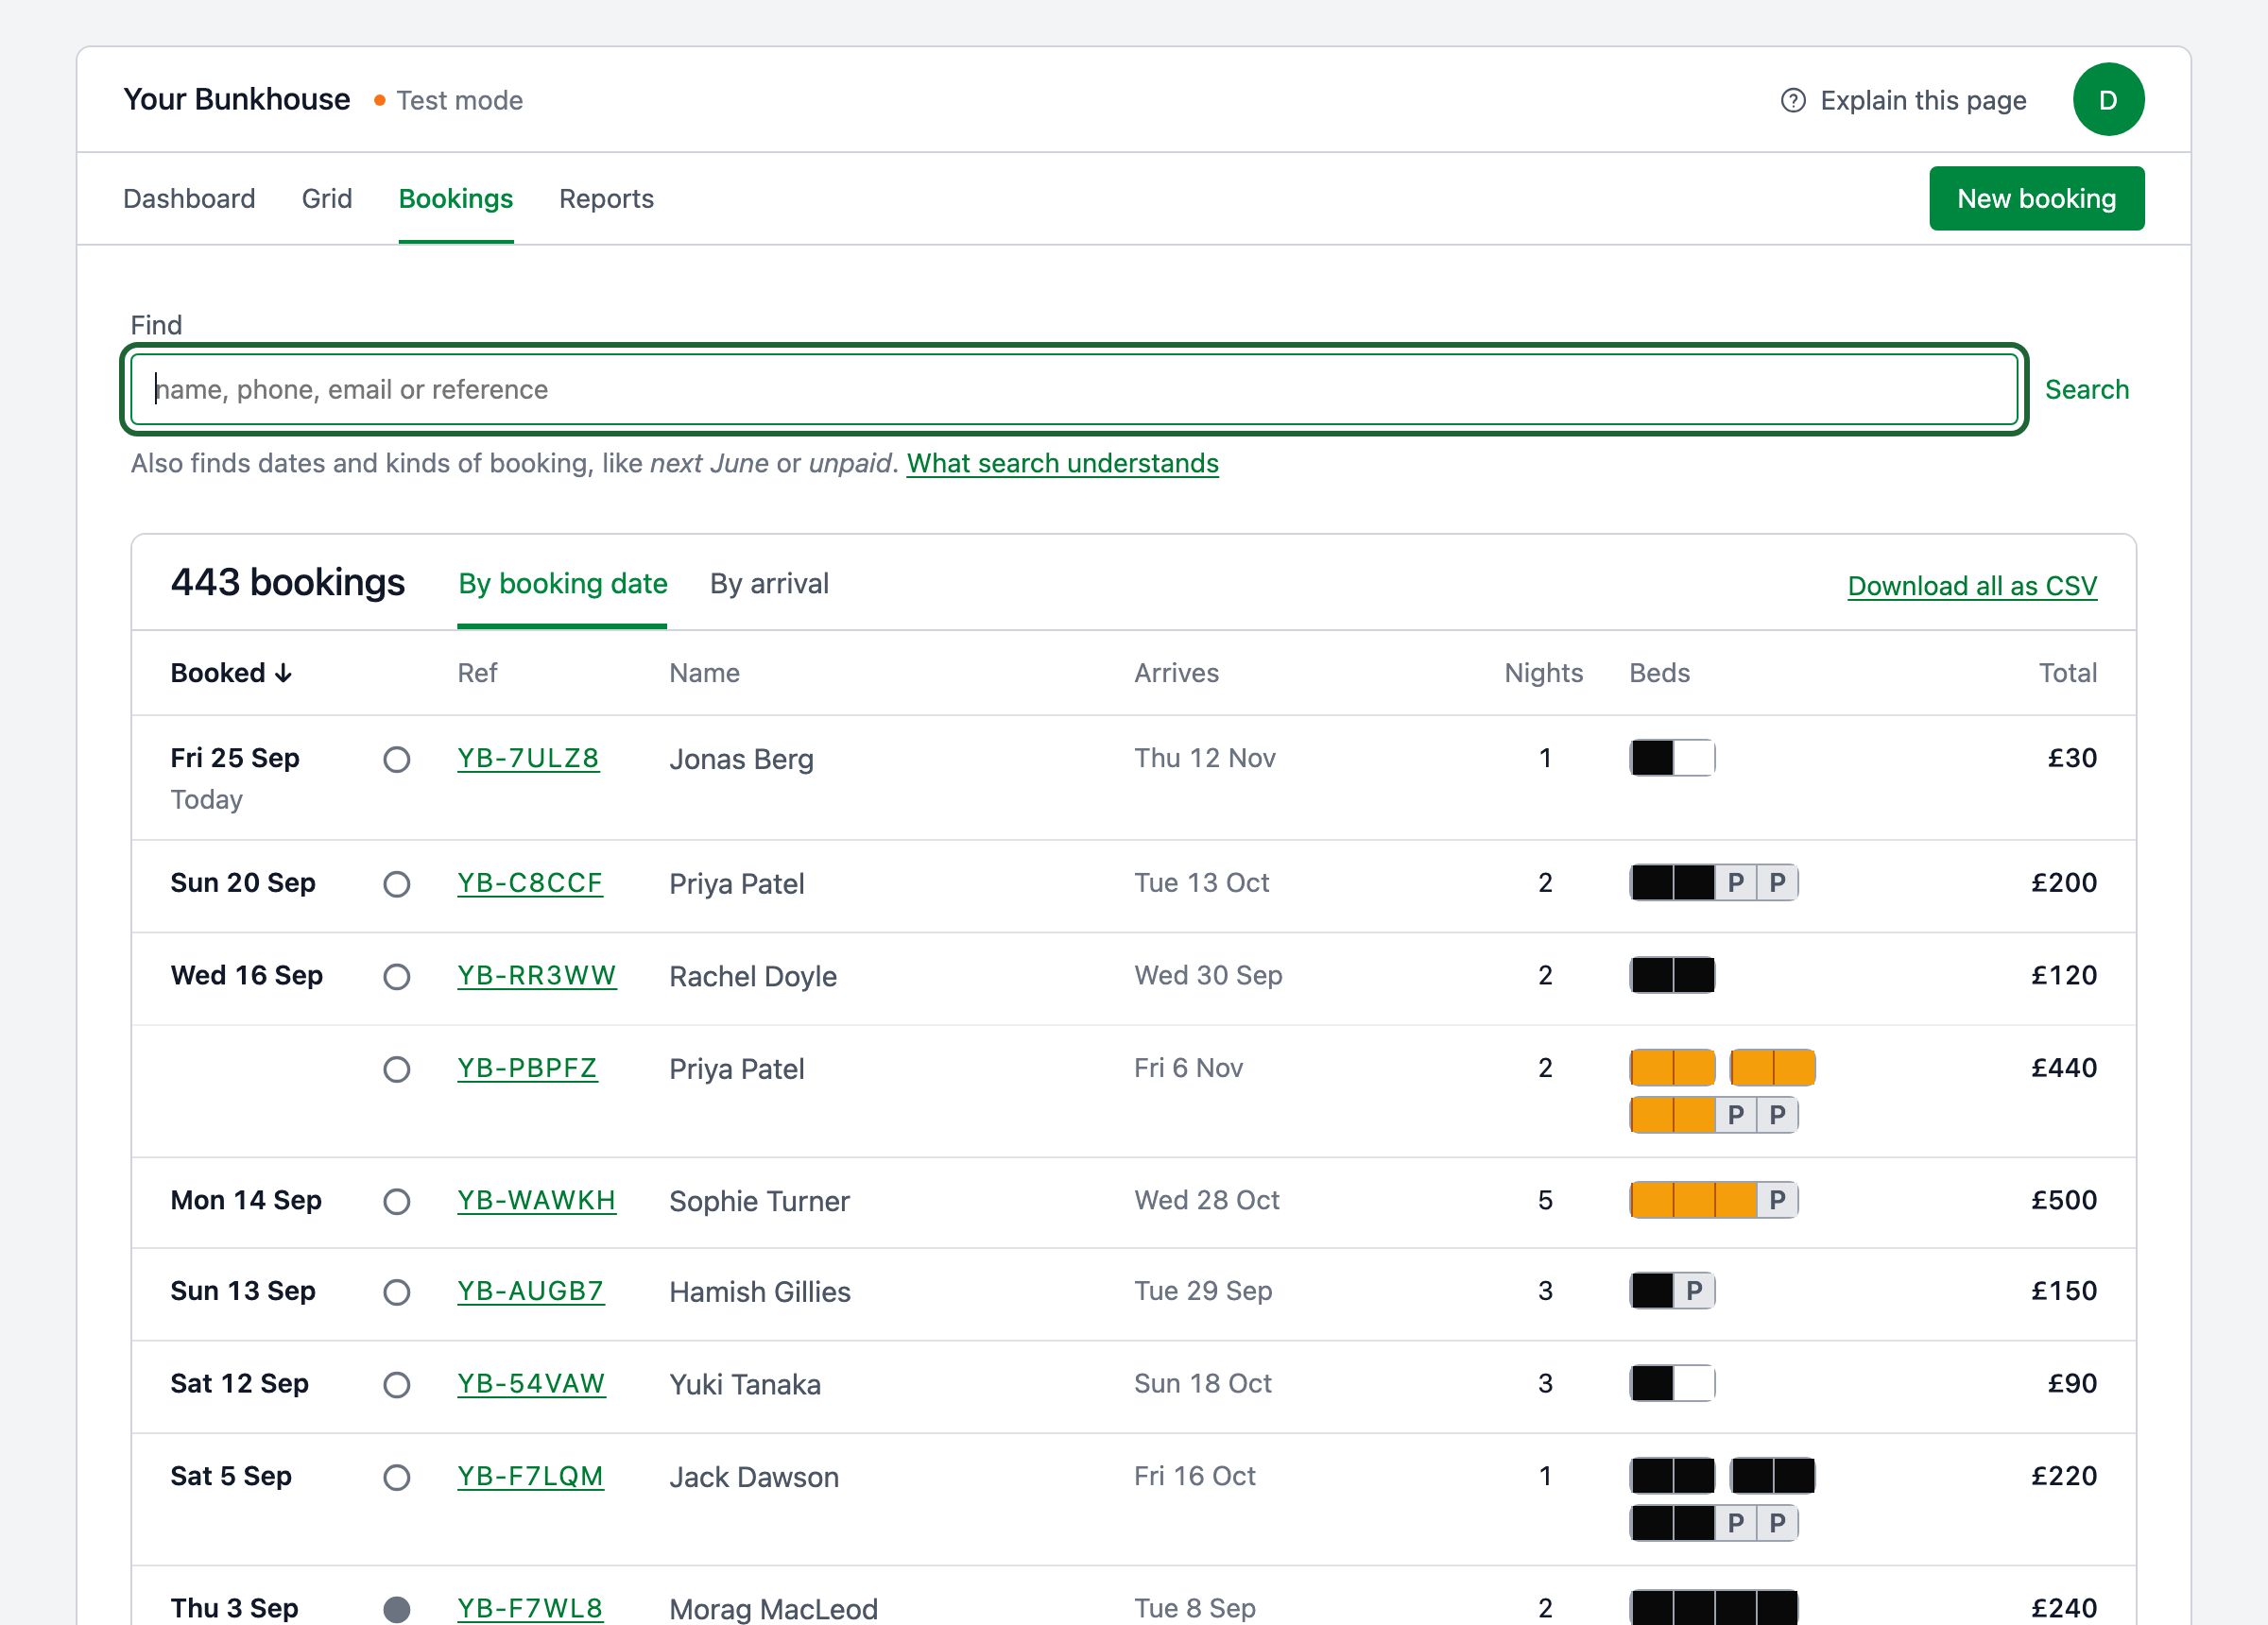This screenshot has height=1625, width=2268.
Task: Click the Arrives column header
Action: click(1177, 674)
